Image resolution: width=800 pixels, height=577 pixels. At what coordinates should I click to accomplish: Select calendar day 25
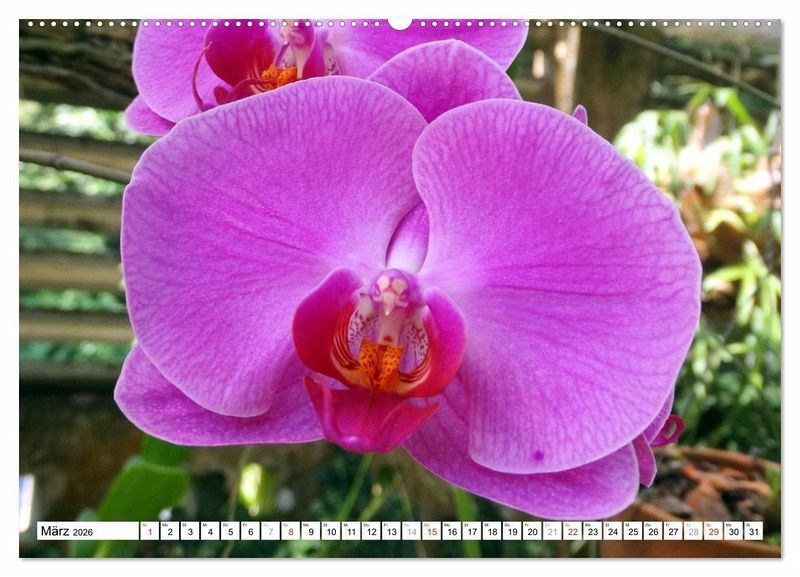coord(633,531)
